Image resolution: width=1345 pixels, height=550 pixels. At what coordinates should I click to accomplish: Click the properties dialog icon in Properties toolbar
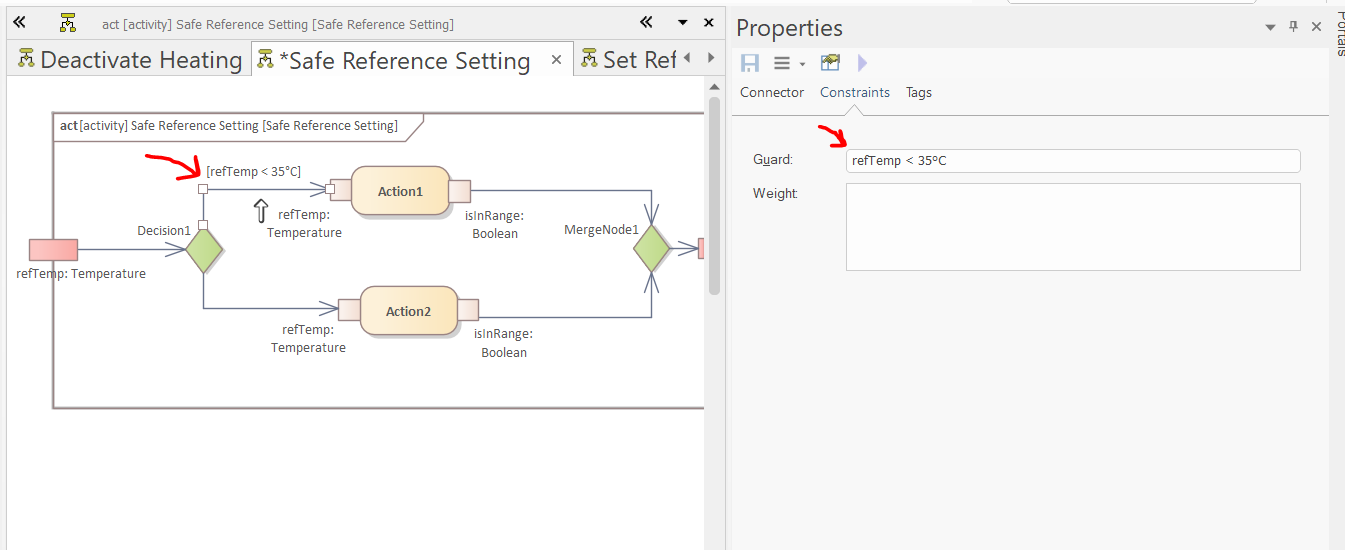[830, 63]
